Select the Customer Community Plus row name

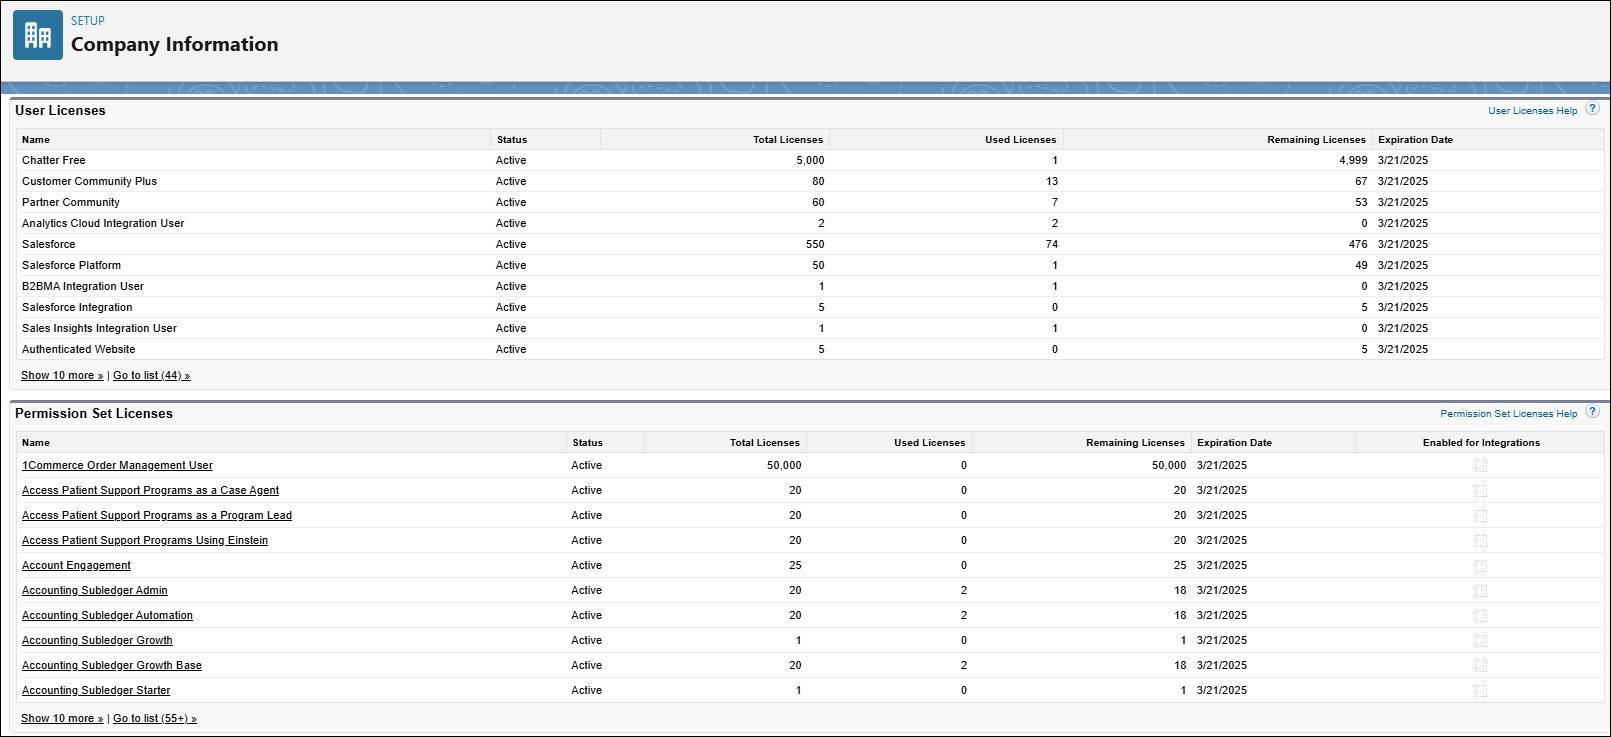89,181
